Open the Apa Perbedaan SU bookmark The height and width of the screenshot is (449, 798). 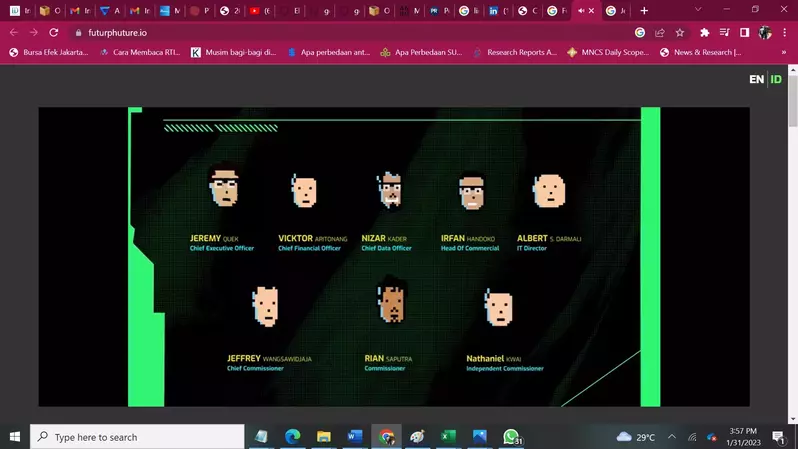(422, 52)
